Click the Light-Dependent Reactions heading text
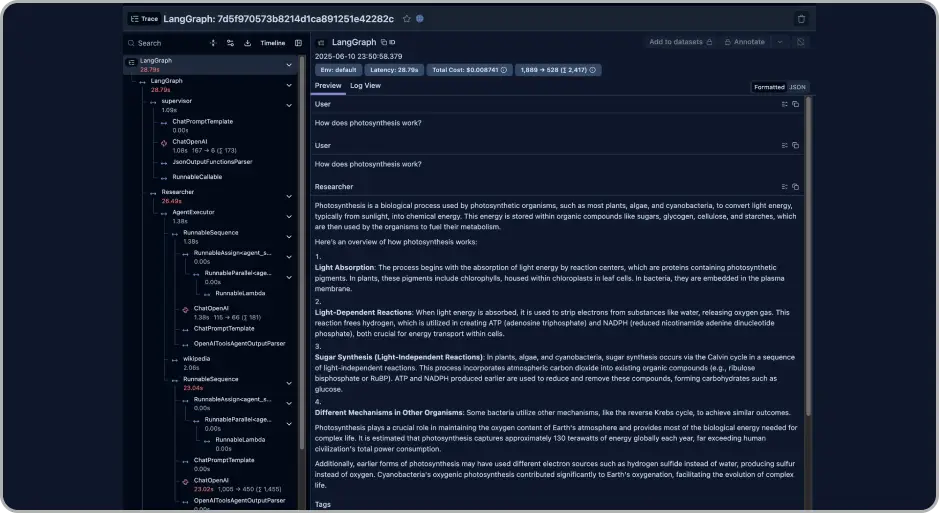The image size is (939, 513). tap(364, 312)
